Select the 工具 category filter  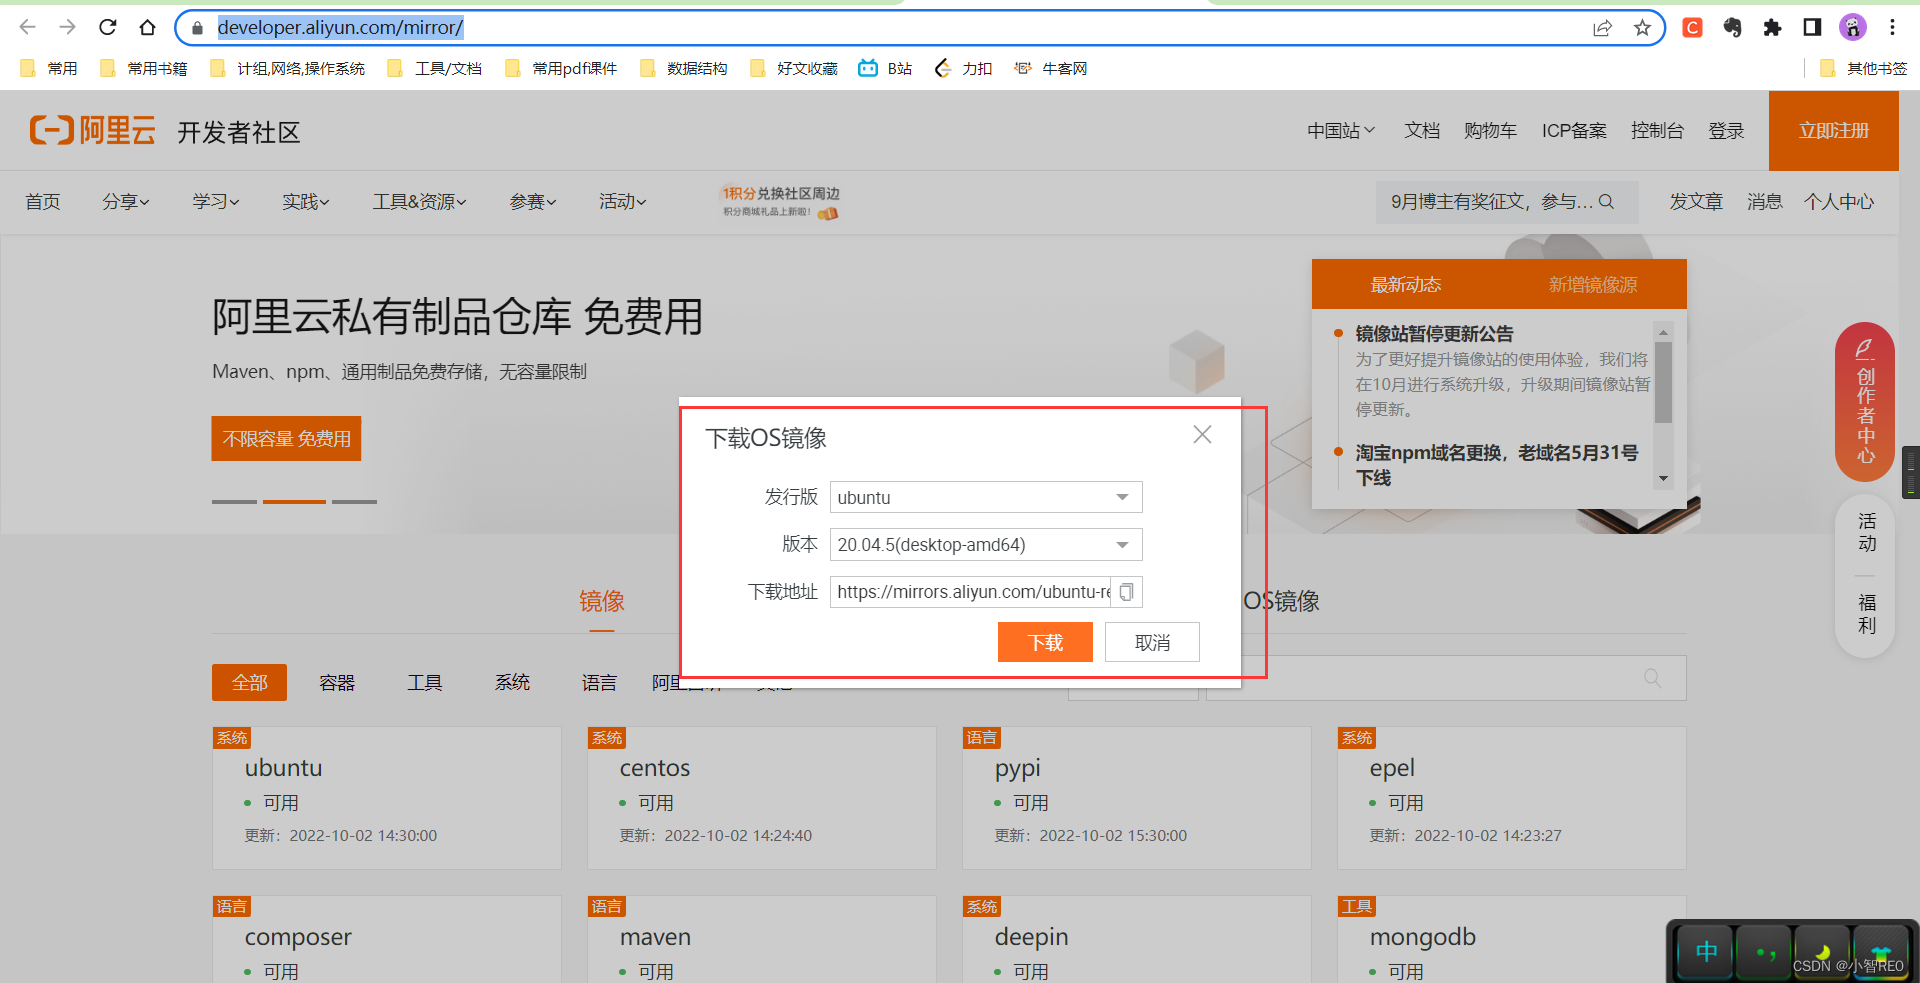pyautogui.click(x=424, y=682)
